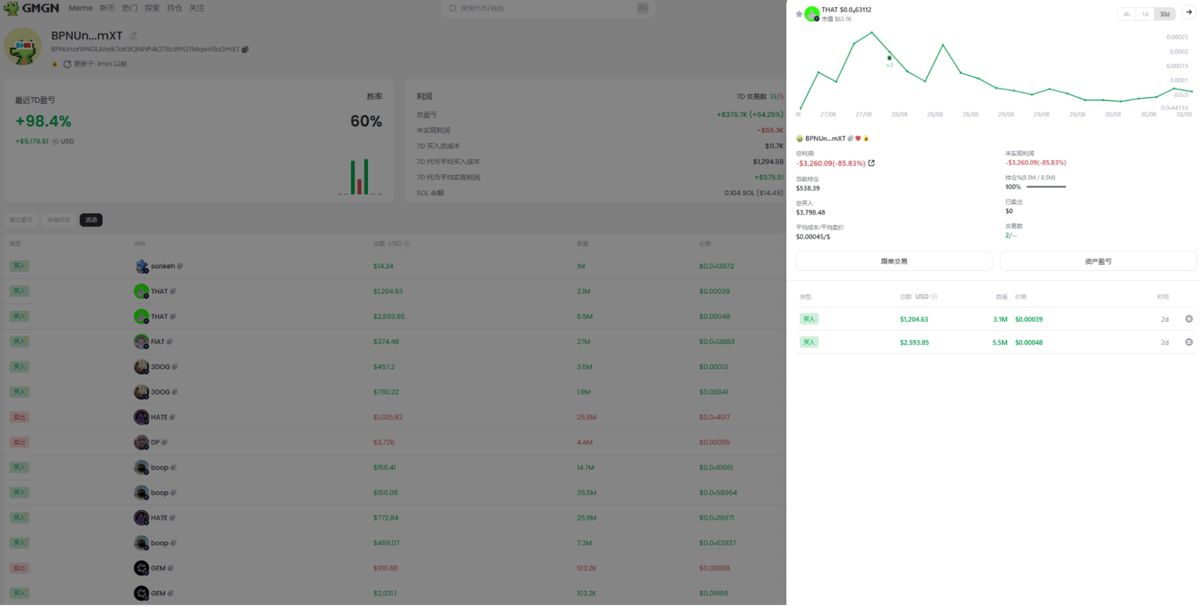The width and height of the screenshot is (1200, 606).
Task: Click the THAT token green avatar
Action: click(812, 14)
